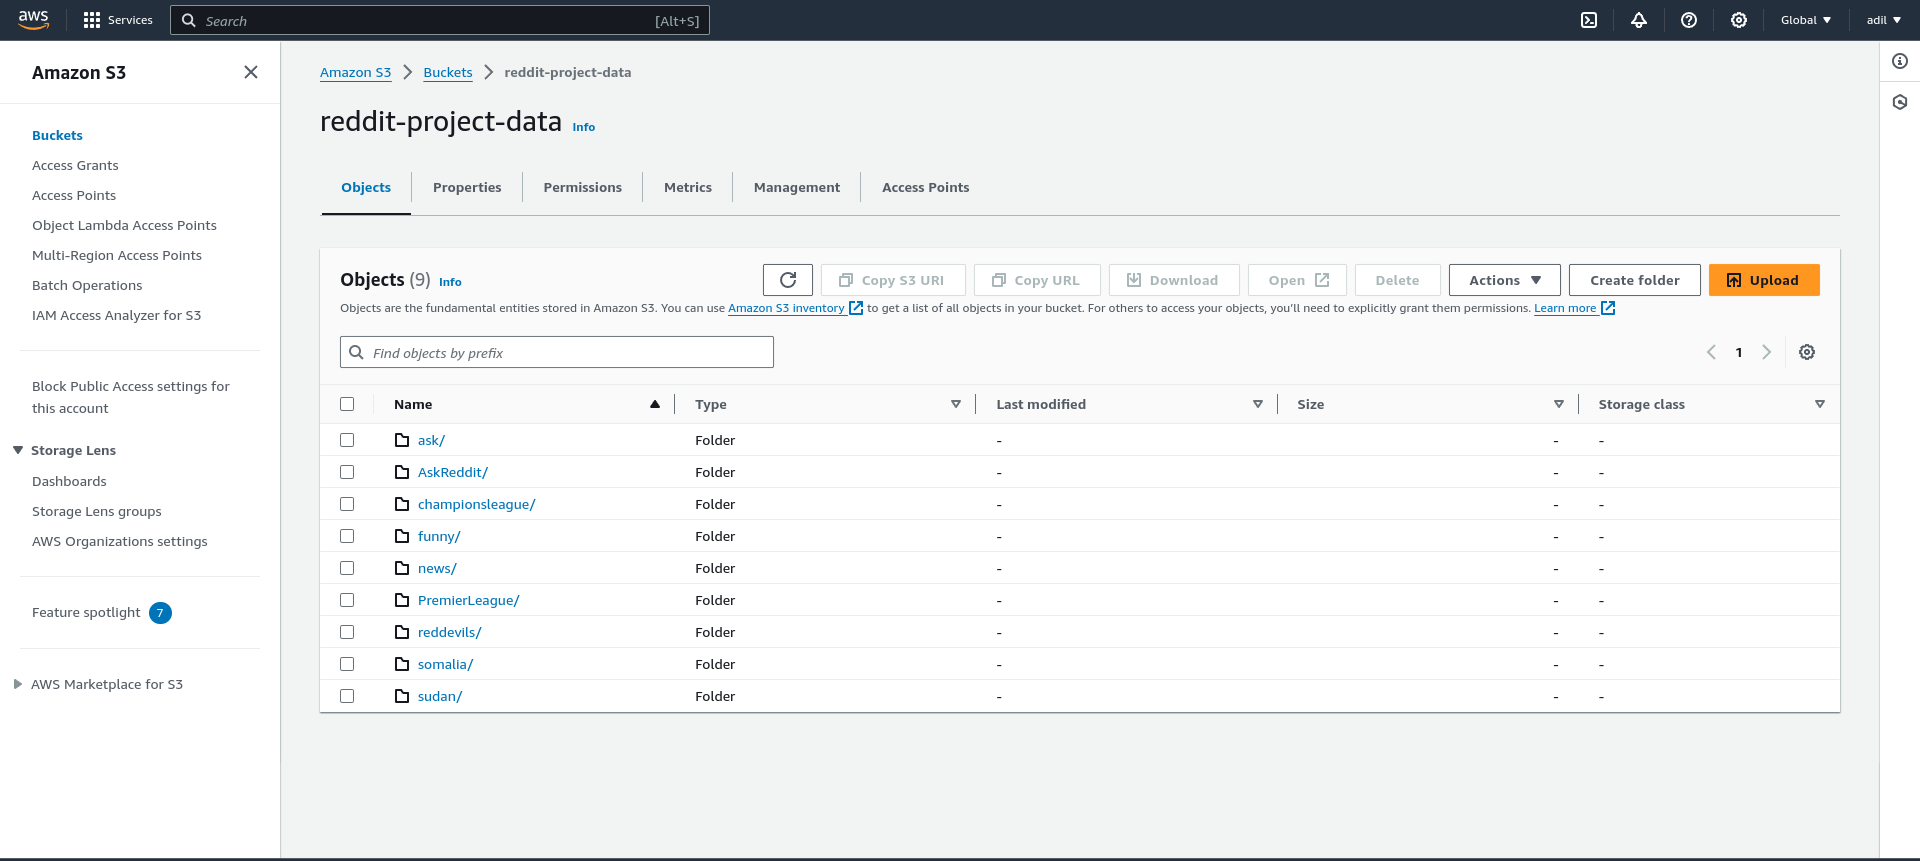The width and height of the screenshot is (1920, 861).
Task: Toggle the select-all objects checkbox
Action: (347, 404)
